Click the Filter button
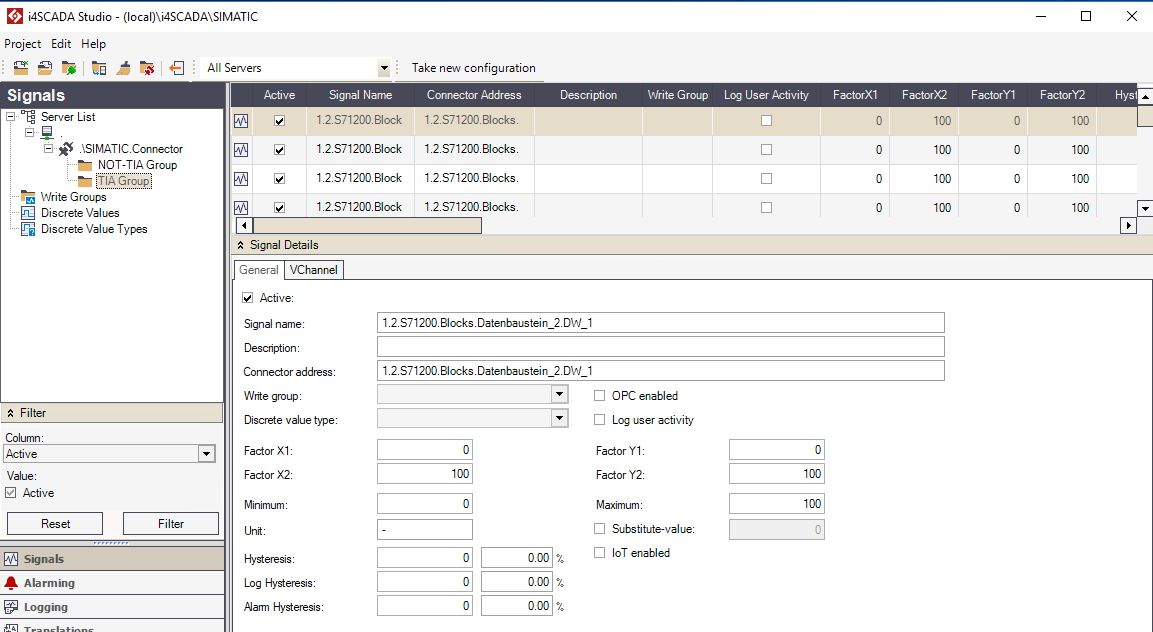 (x=171, y=524)
